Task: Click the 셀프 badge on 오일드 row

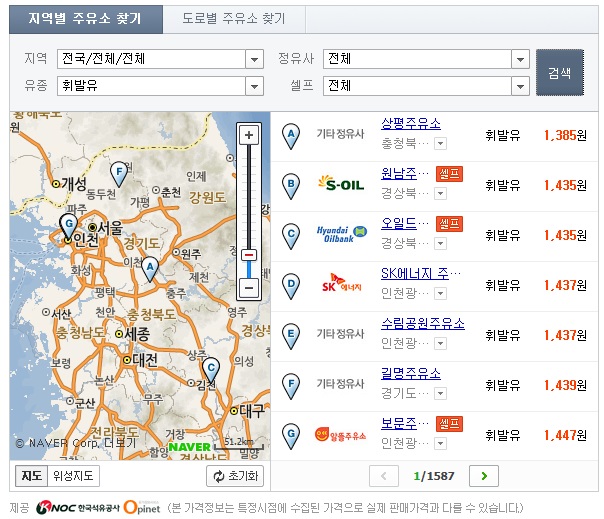Action: (449, 224)
